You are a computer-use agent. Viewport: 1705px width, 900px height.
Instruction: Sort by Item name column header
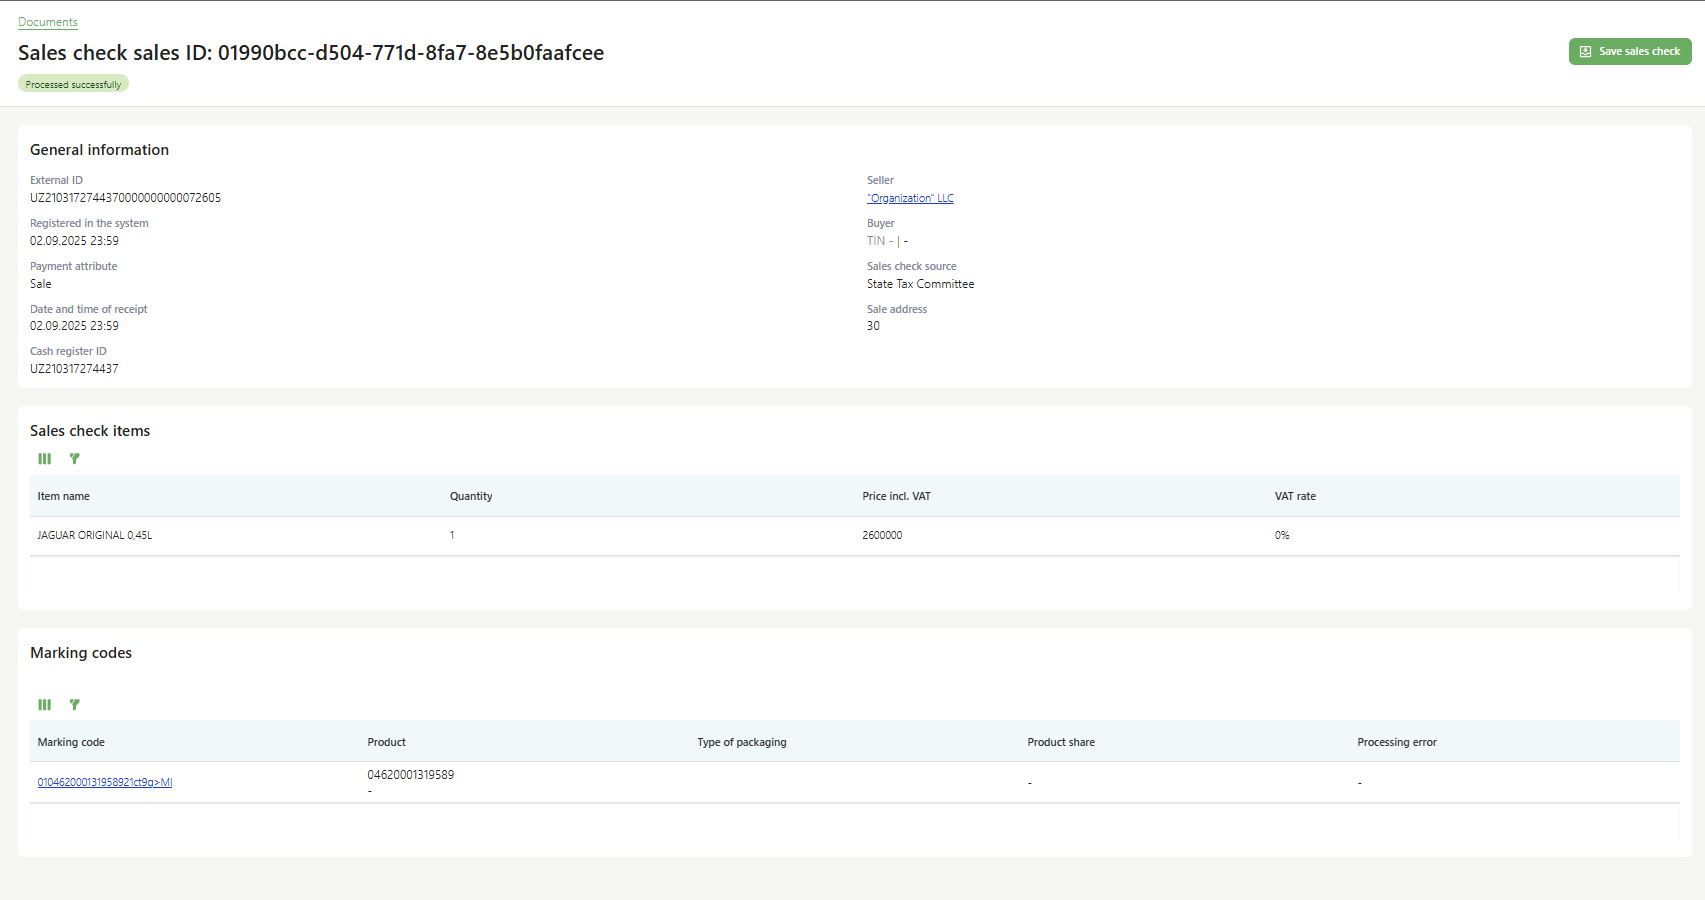tap(64, 497)
